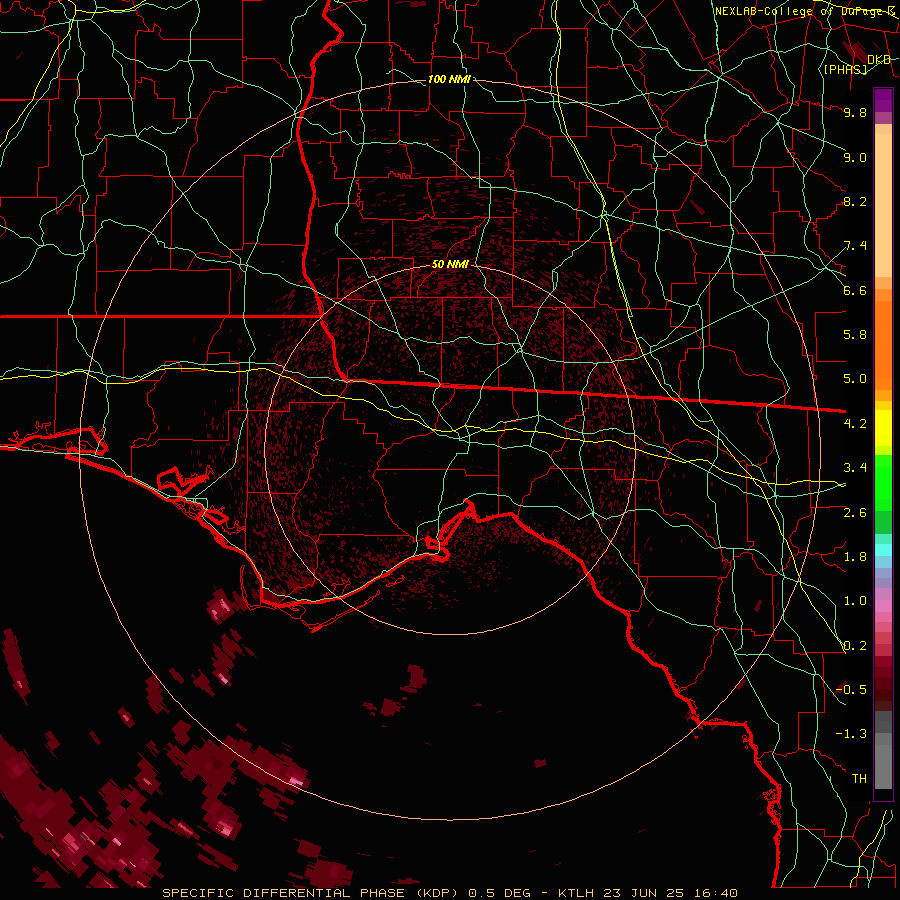Click the 4.2 value on the scale
Viewport: 900px width, 900px height.
point(855,424)
